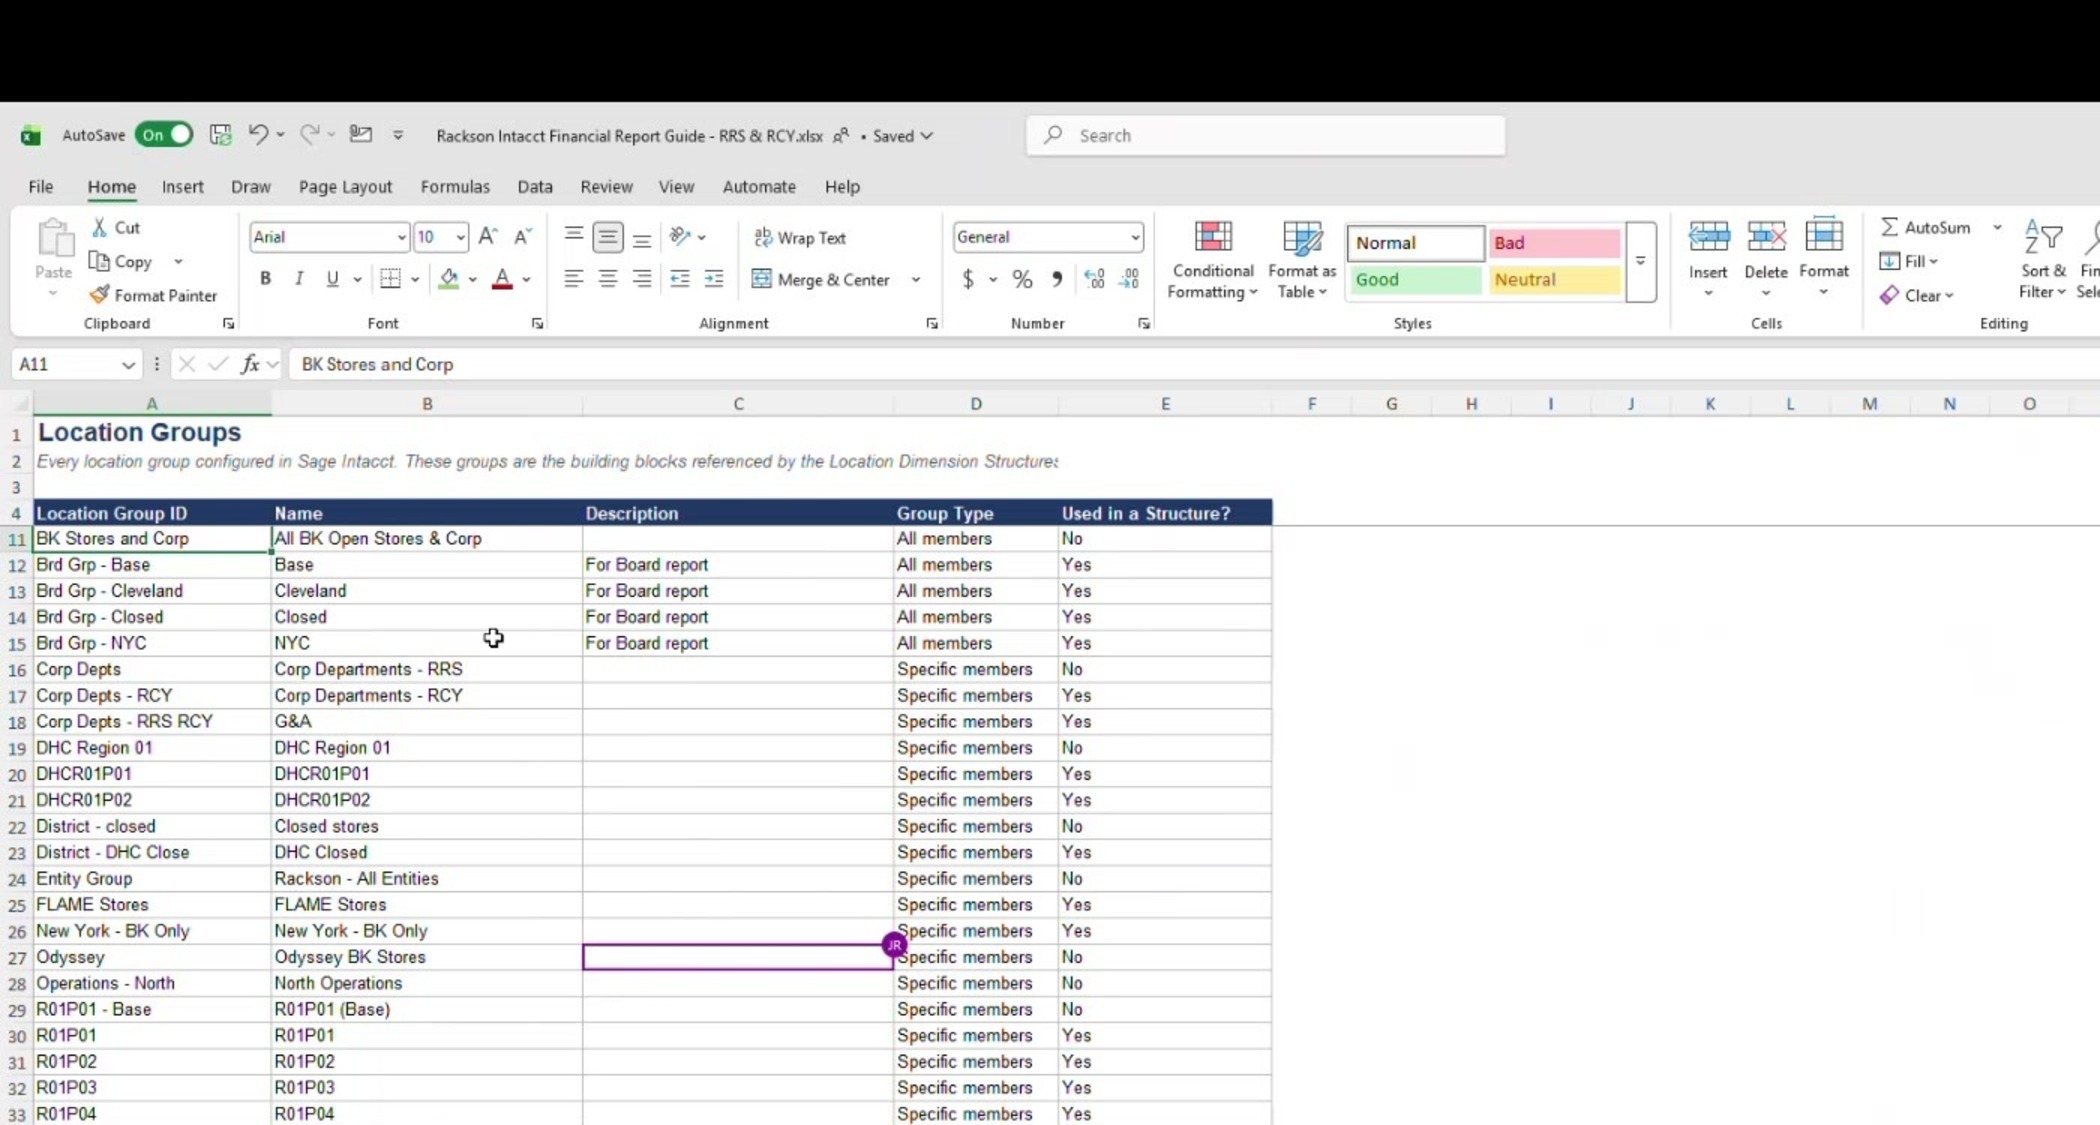The width and height of the screenshot is (2100, 1125).
Task: Redo the last action
Action: 310,135
